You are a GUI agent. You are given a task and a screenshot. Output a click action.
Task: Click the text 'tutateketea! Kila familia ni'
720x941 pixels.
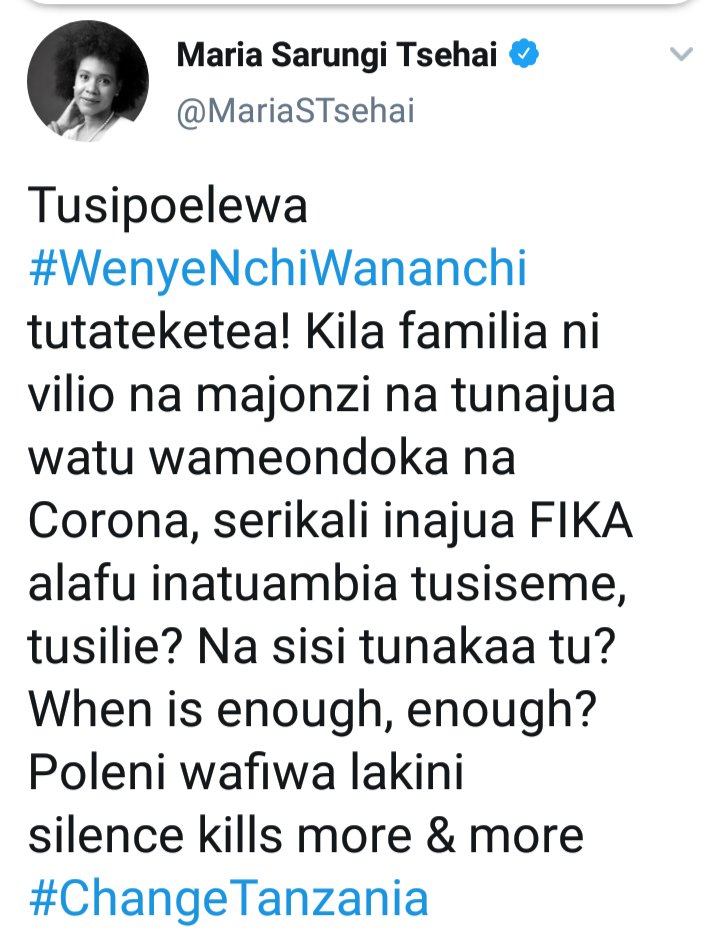314,331
